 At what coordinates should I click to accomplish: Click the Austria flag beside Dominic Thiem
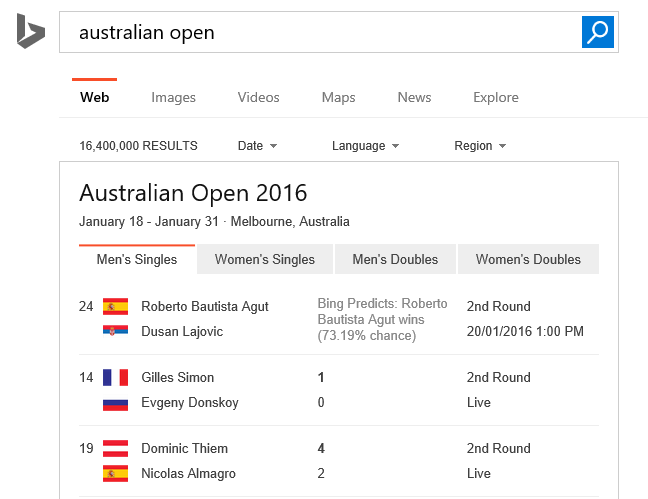[115, 449]
